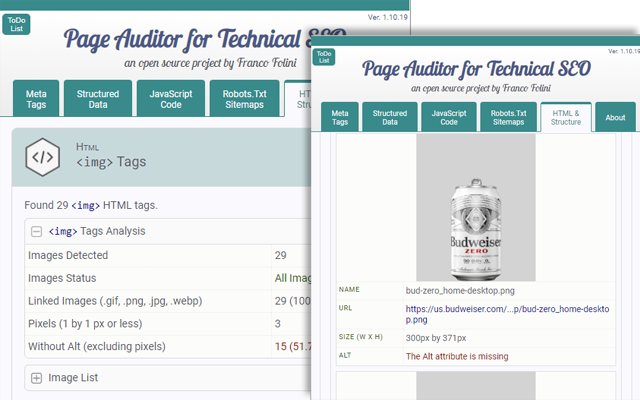Open Robots.Txt Sitemaps tab in front window
The height and width of the screenshot is (400, 640).
coord(509,117)
